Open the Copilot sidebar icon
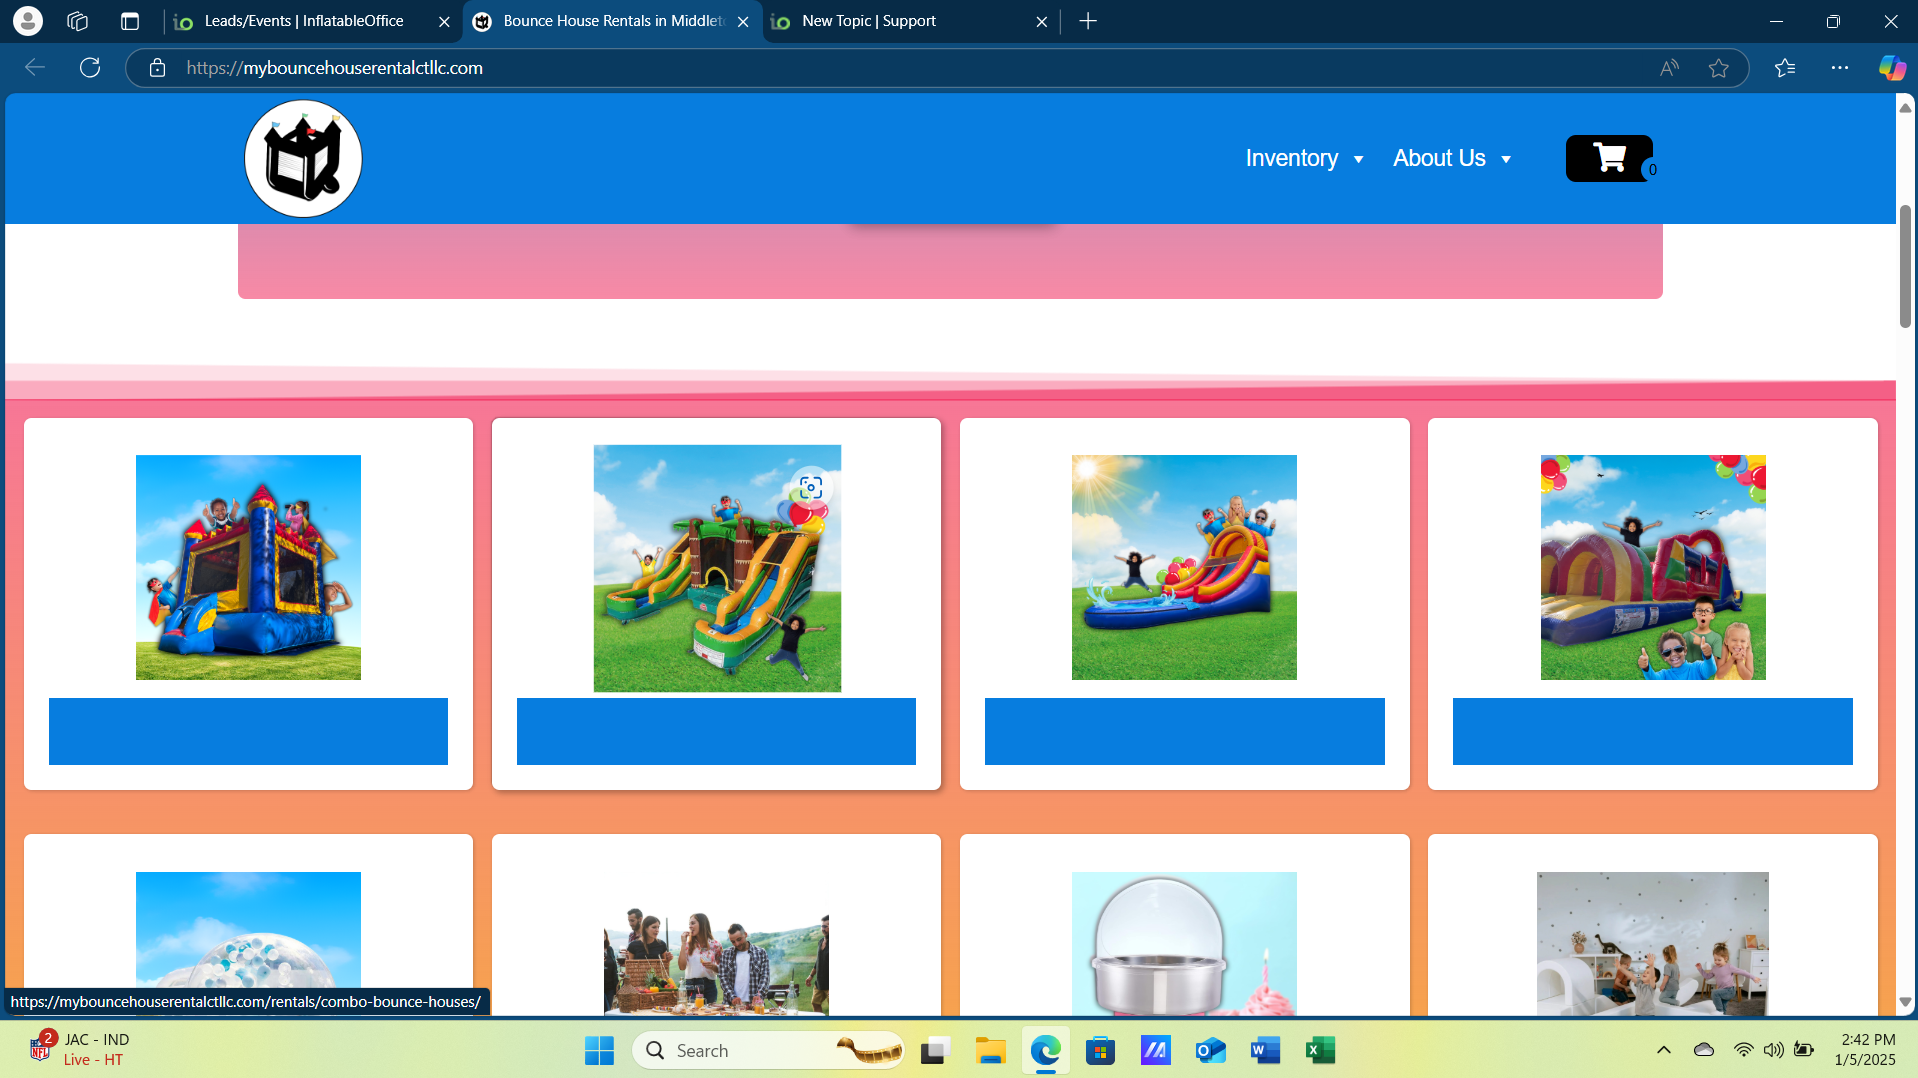 pos(1891,68)
